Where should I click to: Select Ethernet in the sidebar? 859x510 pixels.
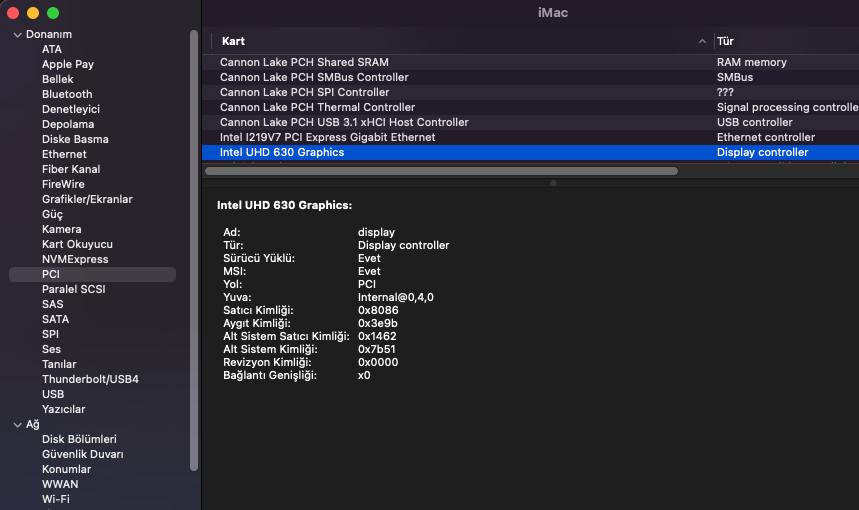64,154
